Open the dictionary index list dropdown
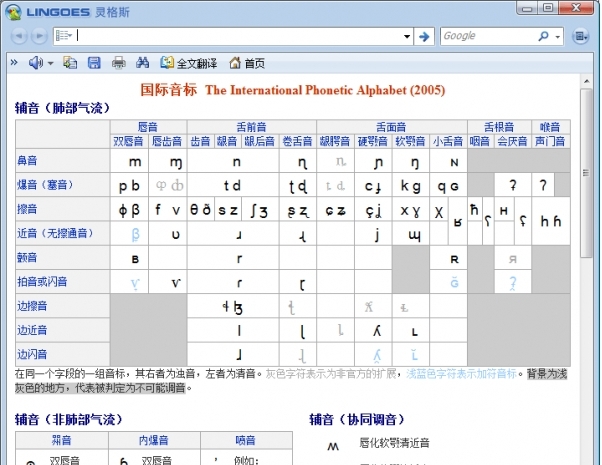The image size is (602, 465). 64,36
